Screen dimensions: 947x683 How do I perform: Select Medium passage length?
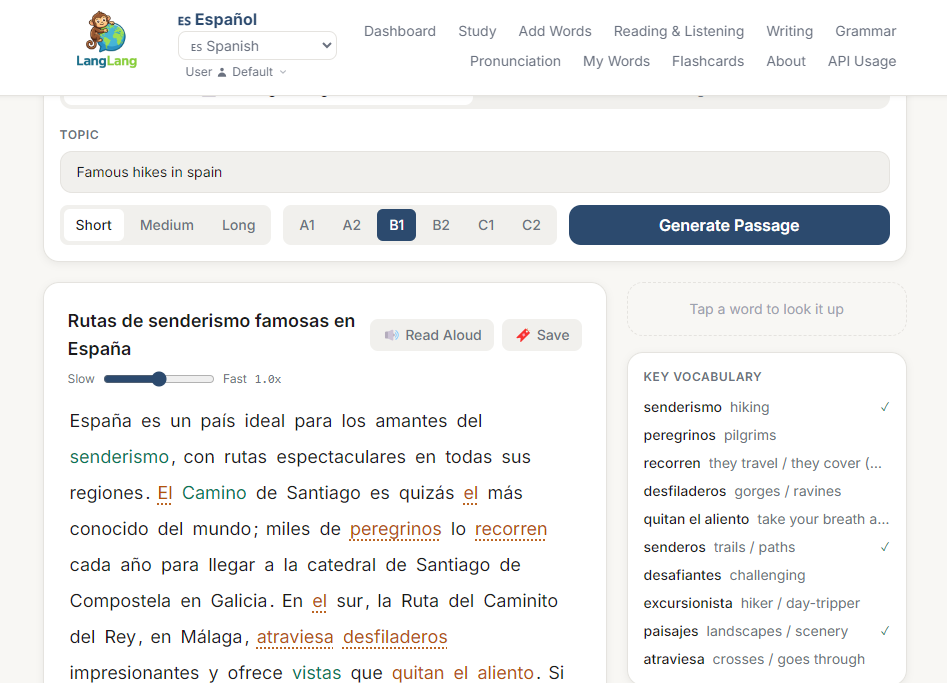167,225
